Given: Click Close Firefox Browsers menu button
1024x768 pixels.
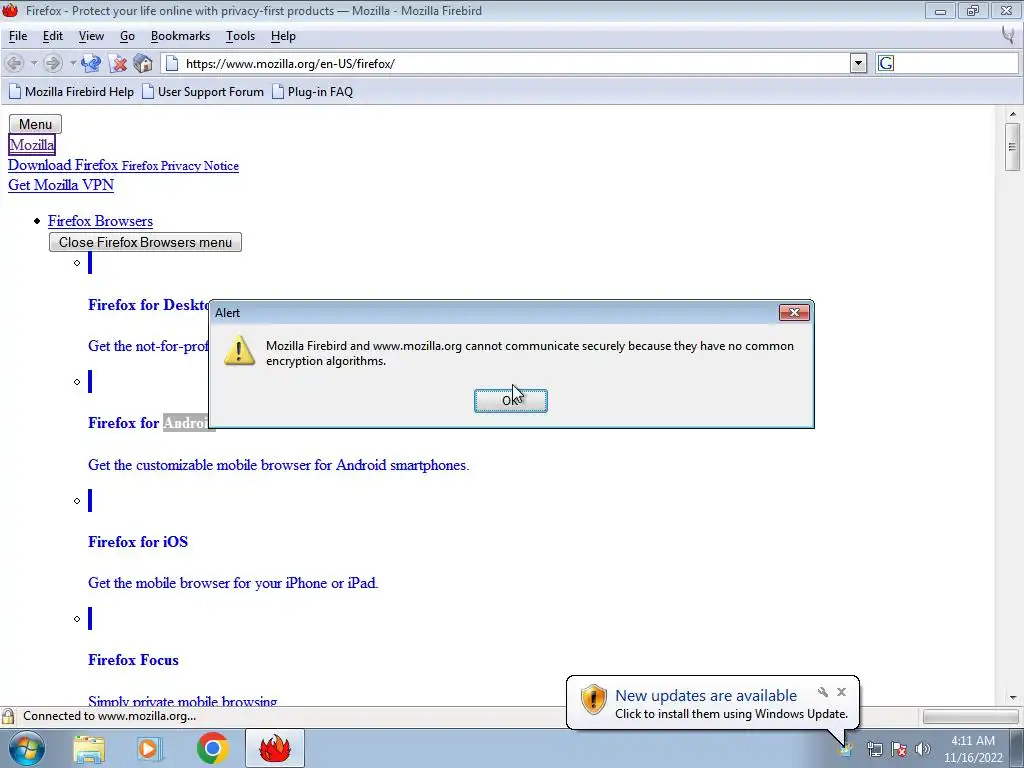Looking at the screenshot, I should point(145,242).
